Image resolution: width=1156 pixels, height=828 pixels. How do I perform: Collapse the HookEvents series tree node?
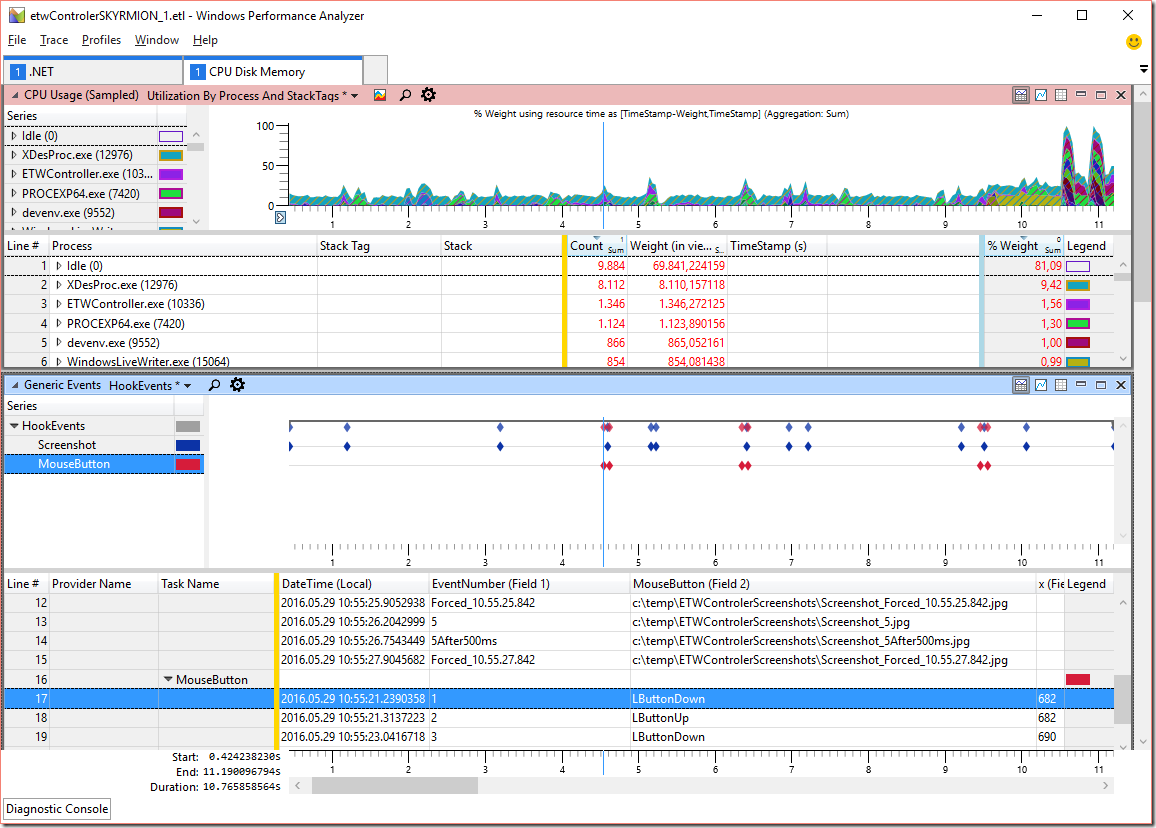point(14,425)
